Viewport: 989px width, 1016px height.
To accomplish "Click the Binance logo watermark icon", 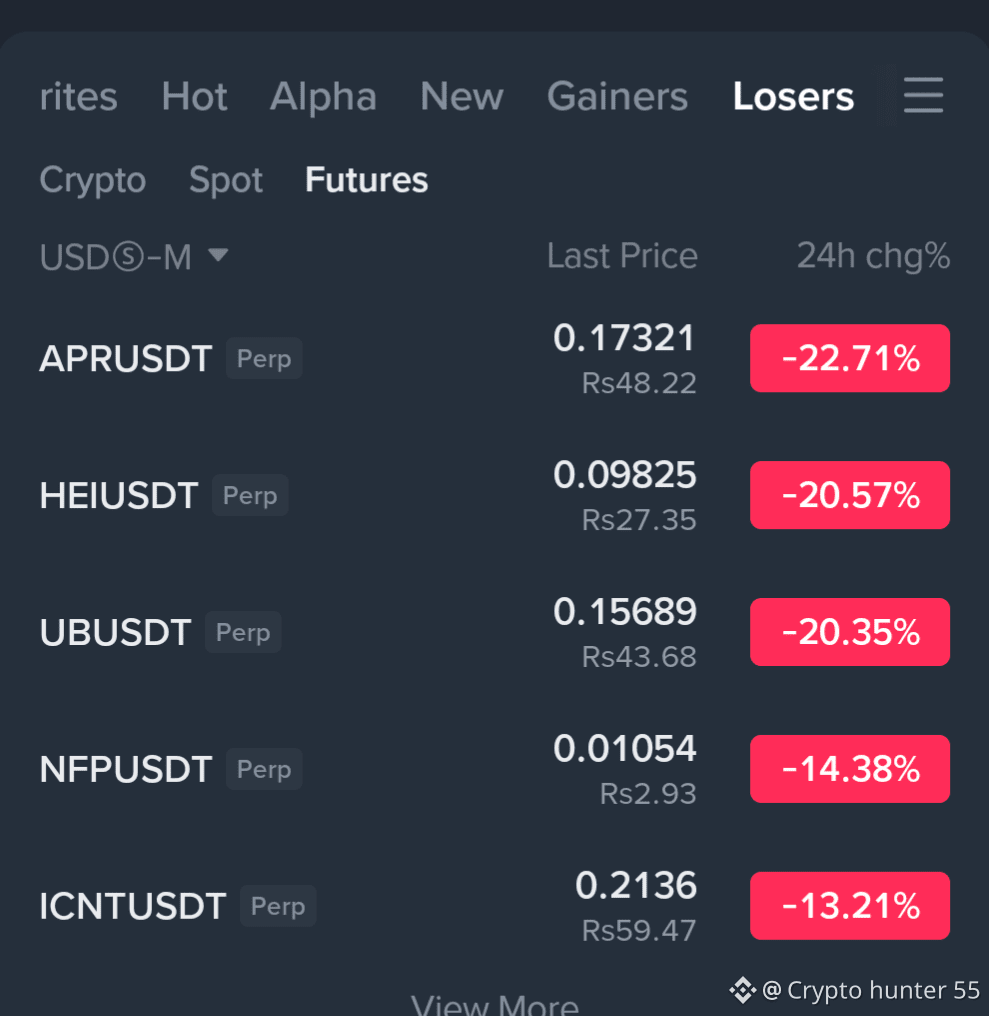I will 742,990.
